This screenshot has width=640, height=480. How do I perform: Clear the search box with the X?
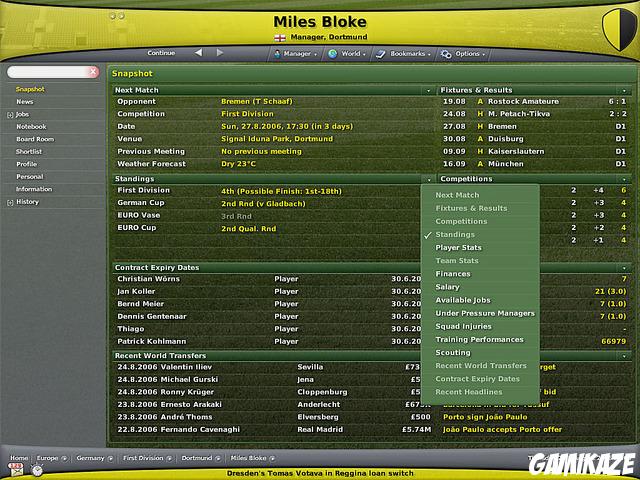[93, 72]
